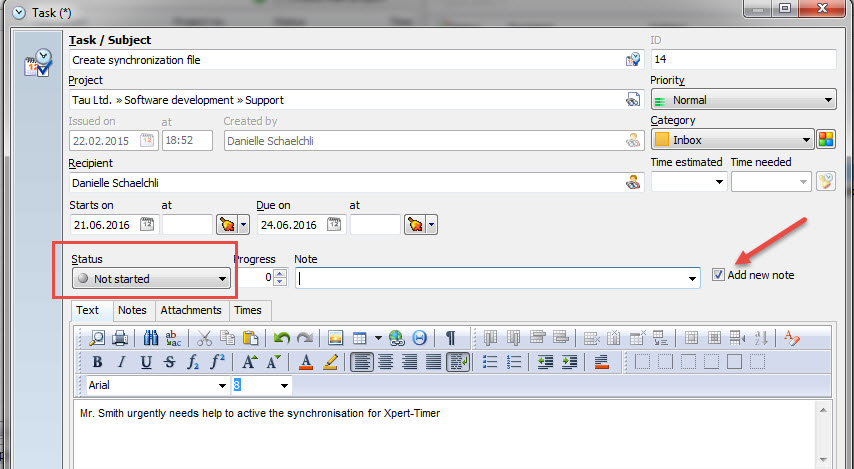Switch to the Notes tab
The width and height of the screenshot is (854, 469).
[133, 311]
